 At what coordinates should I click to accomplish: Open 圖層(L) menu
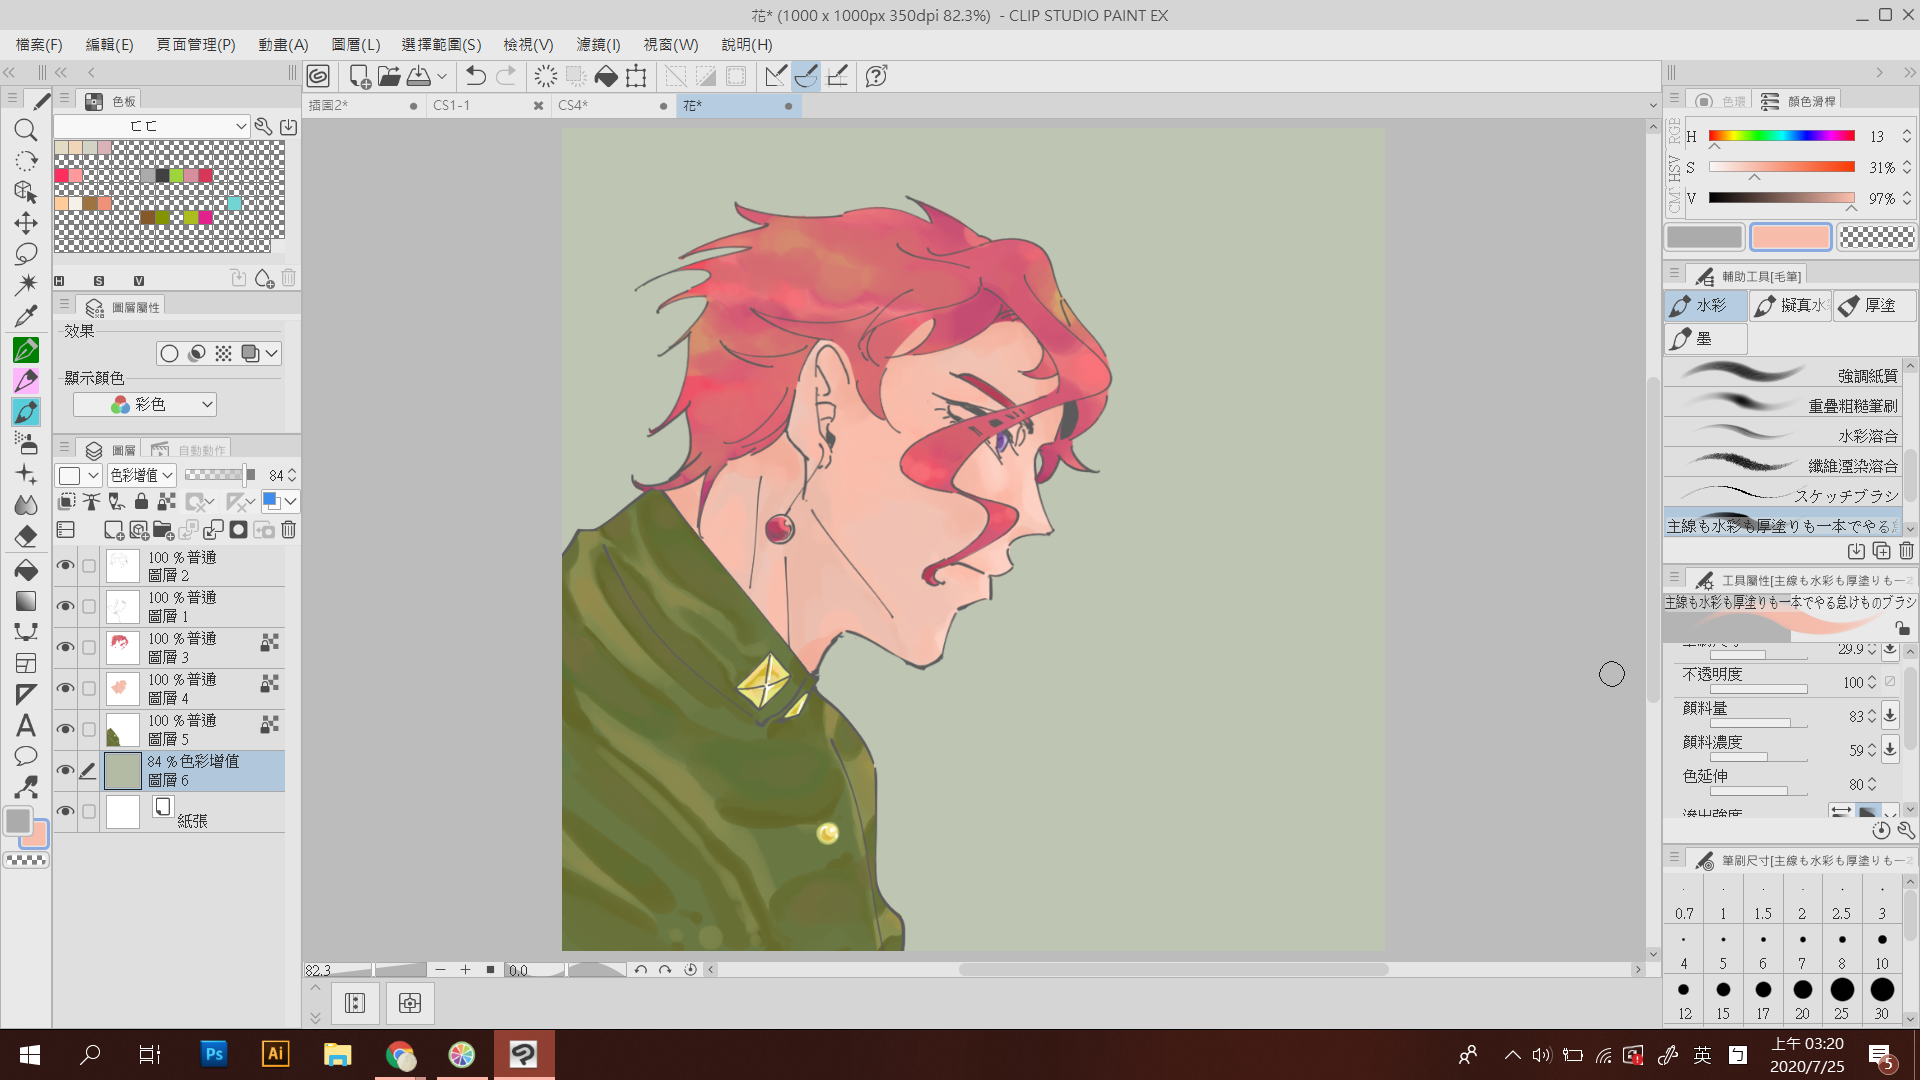pos(356,45)
